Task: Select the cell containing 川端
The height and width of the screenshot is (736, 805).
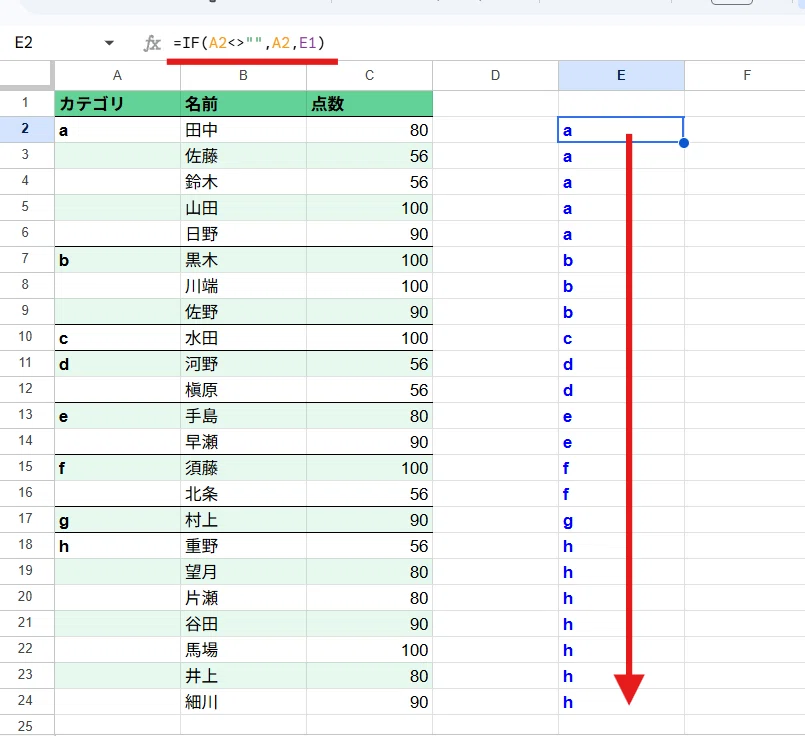Action: tap(243, 286)
